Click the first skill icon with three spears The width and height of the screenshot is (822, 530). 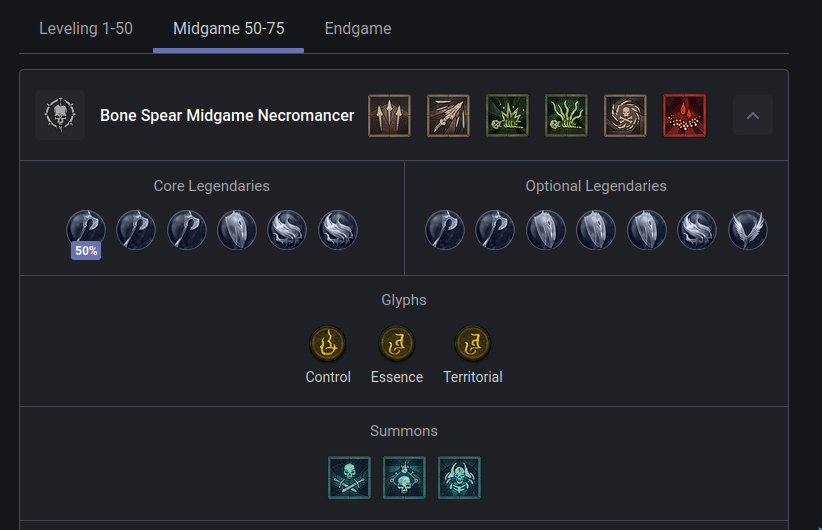(389, 116)
